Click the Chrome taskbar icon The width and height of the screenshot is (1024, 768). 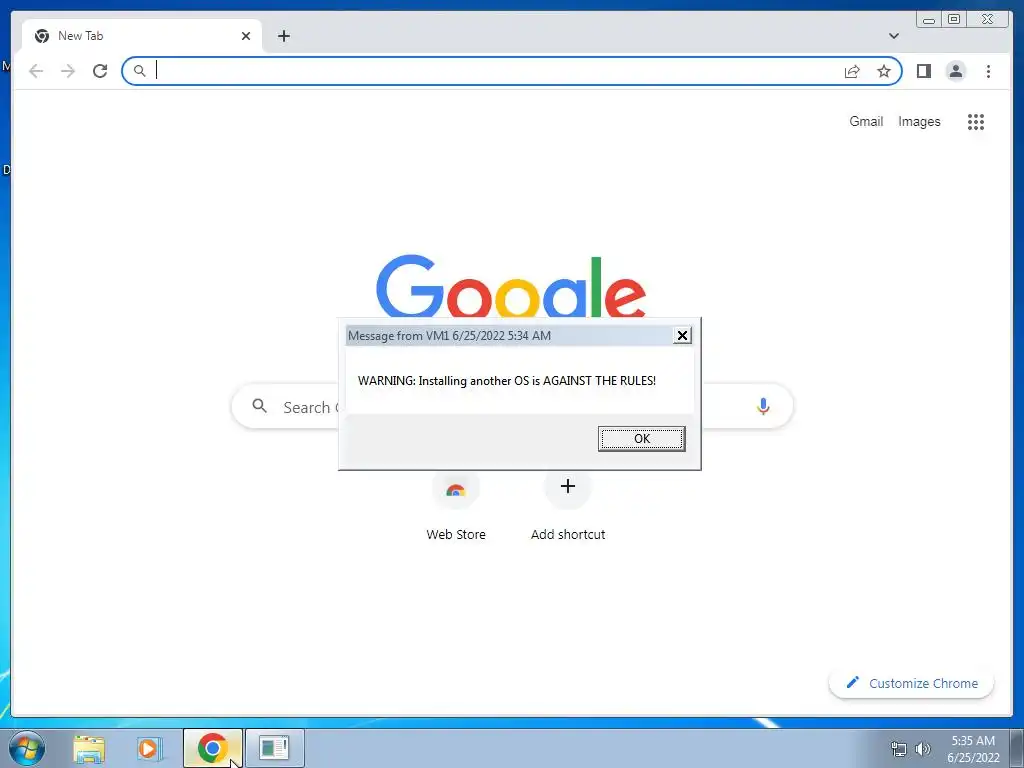coord(212,748)
